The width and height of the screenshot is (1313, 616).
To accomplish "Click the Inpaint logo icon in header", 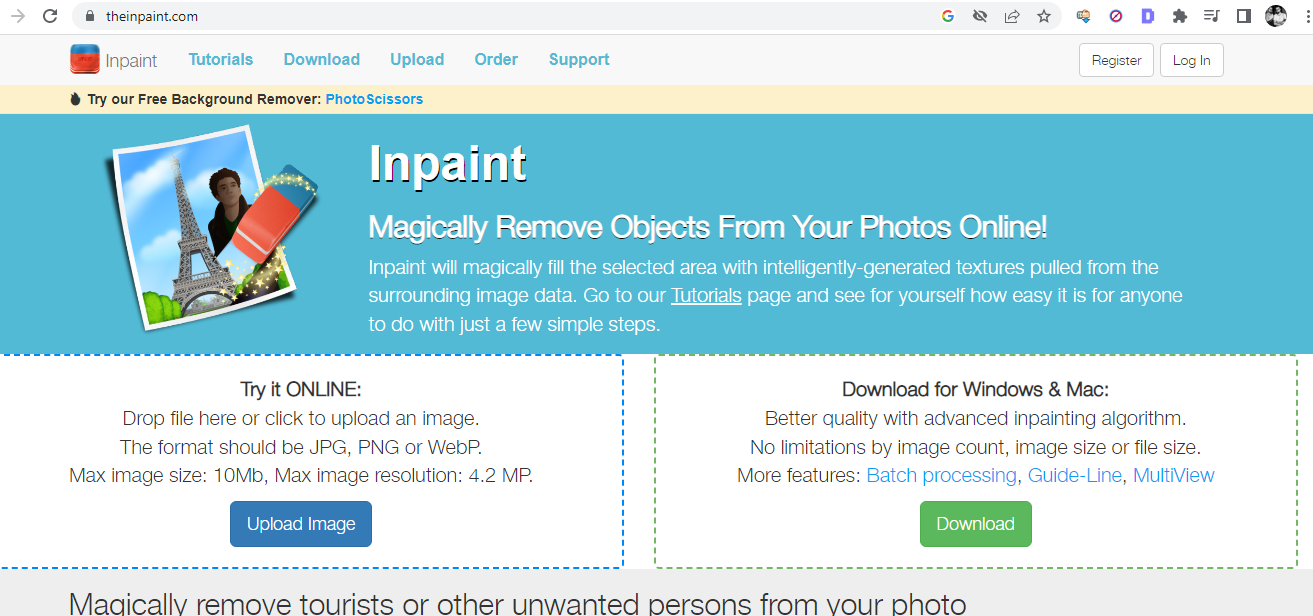I will coord(85,59).
